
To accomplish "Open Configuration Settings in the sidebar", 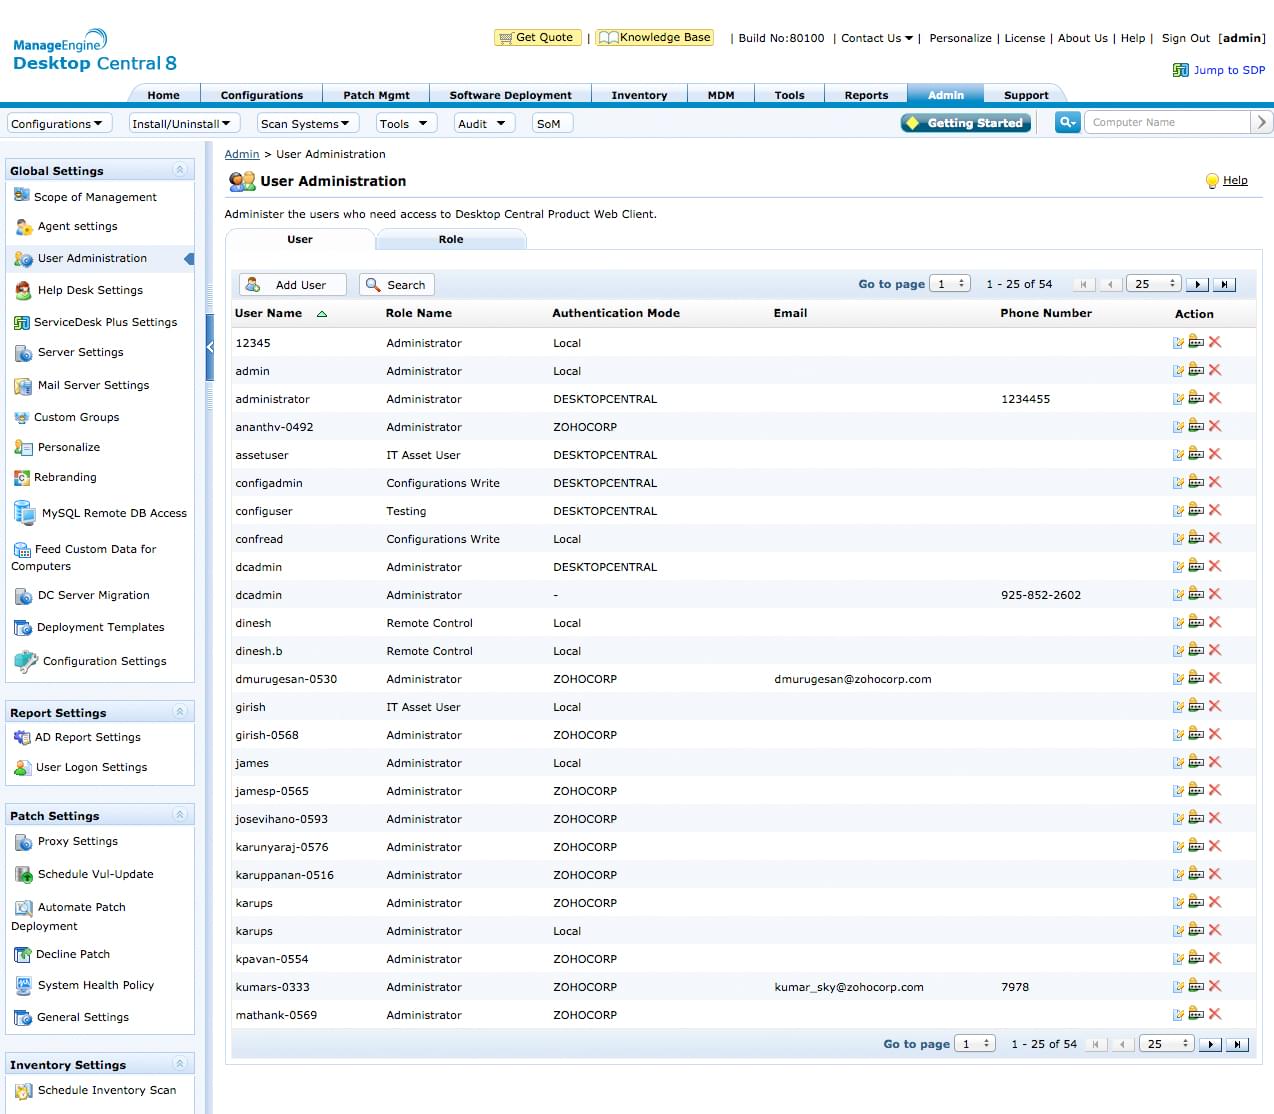I will click(x=105, y=661).
